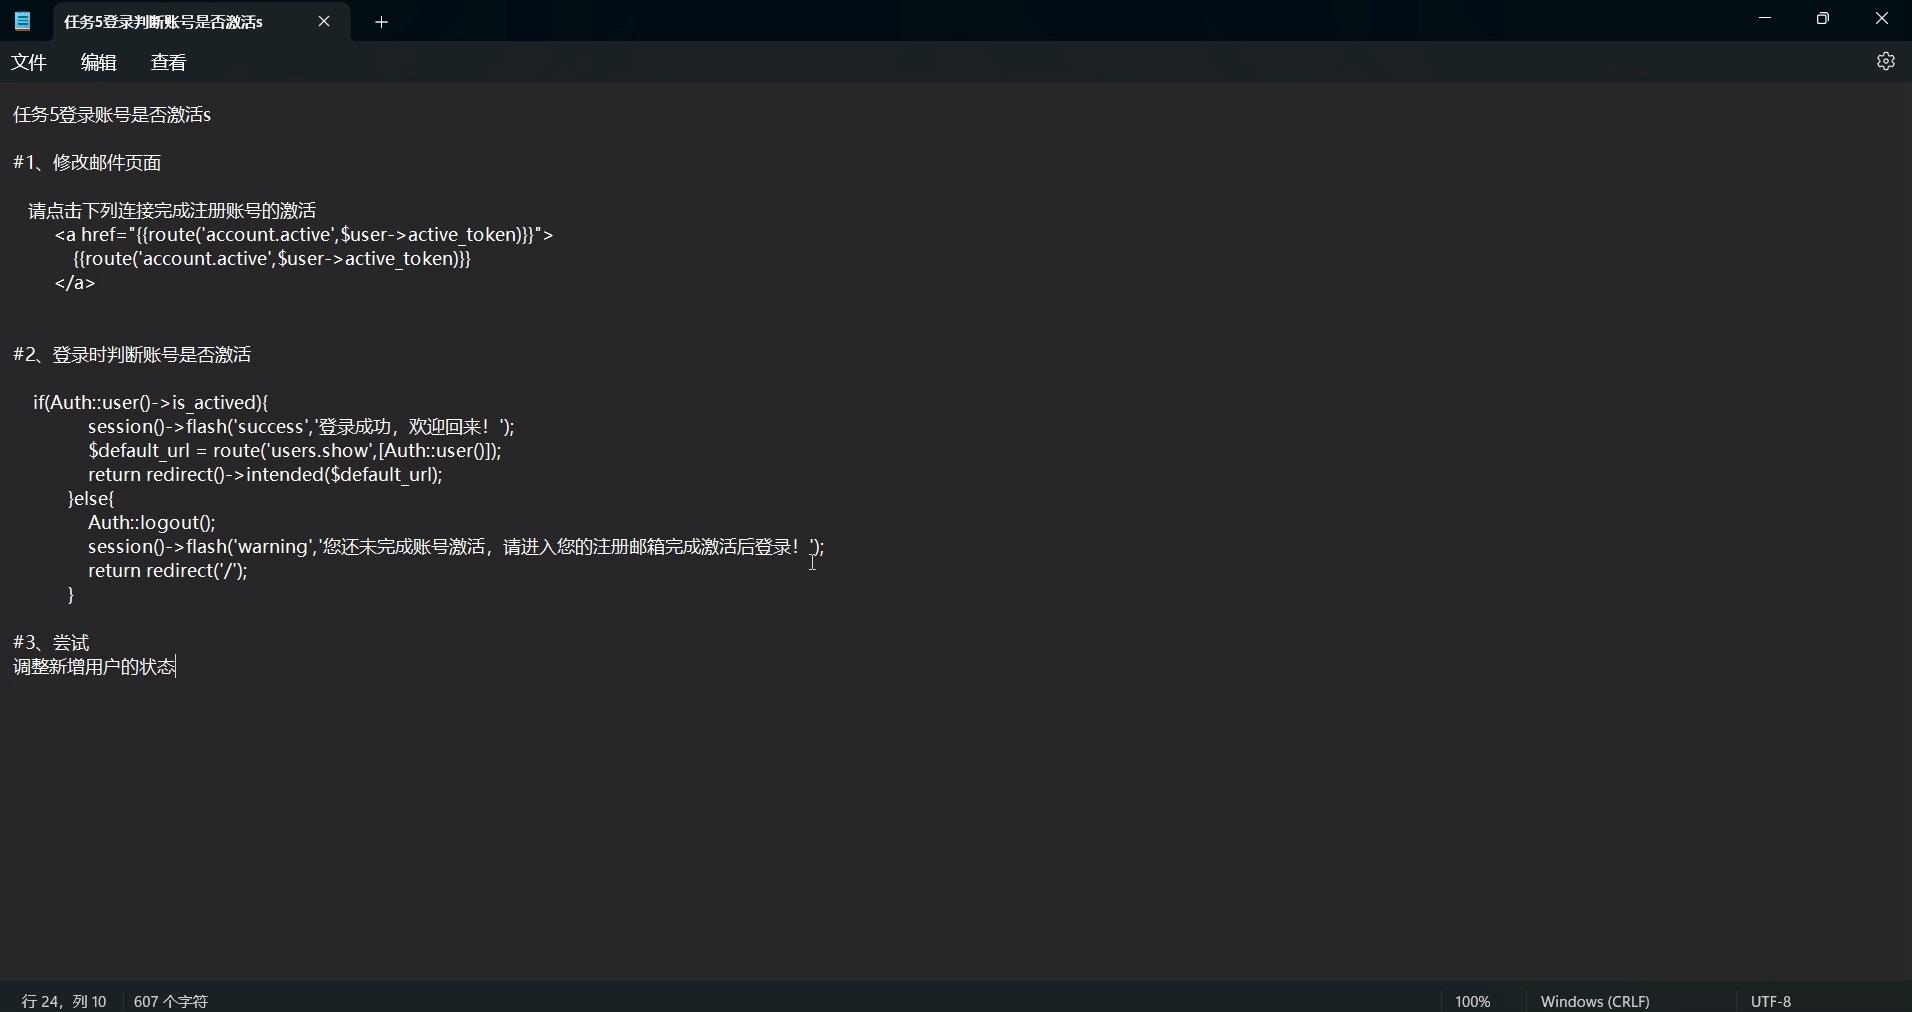
Task: Click the 100% zoom indicator
Action: click(1472, 1001)
